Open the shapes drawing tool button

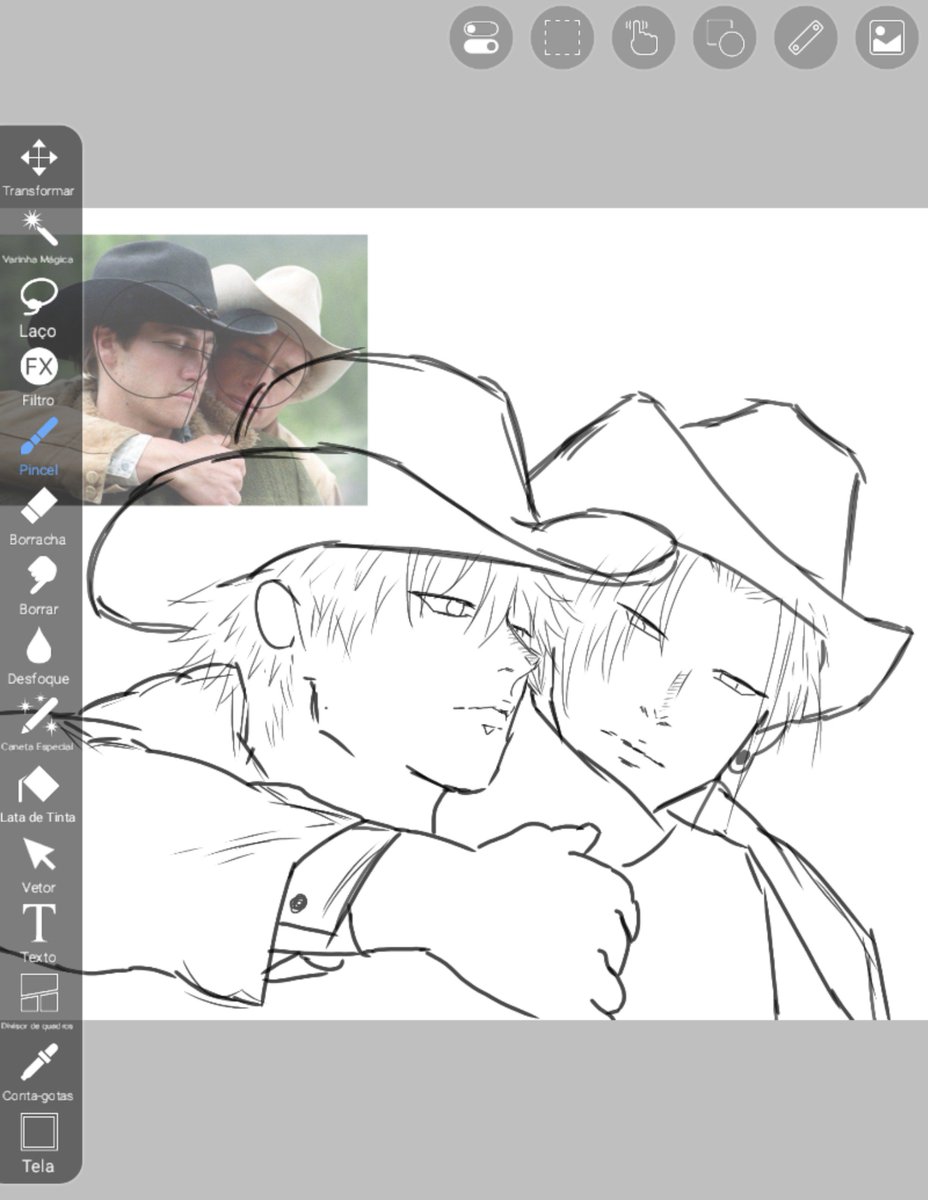[724, 37]
